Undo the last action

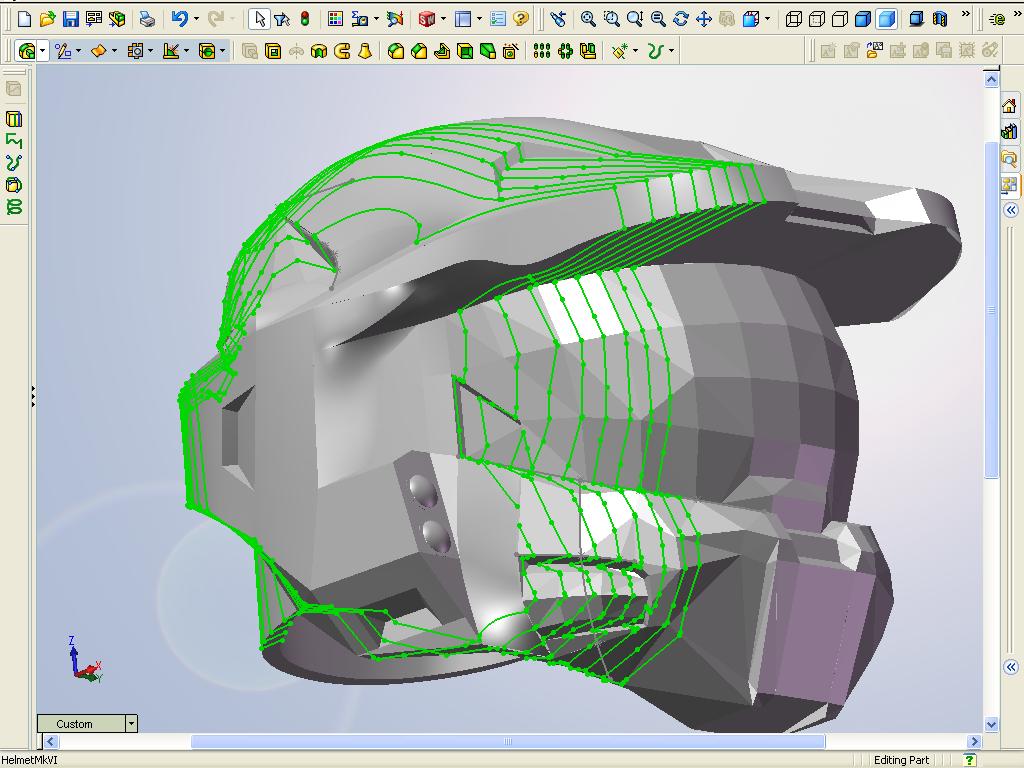click(x=180, y=19)
